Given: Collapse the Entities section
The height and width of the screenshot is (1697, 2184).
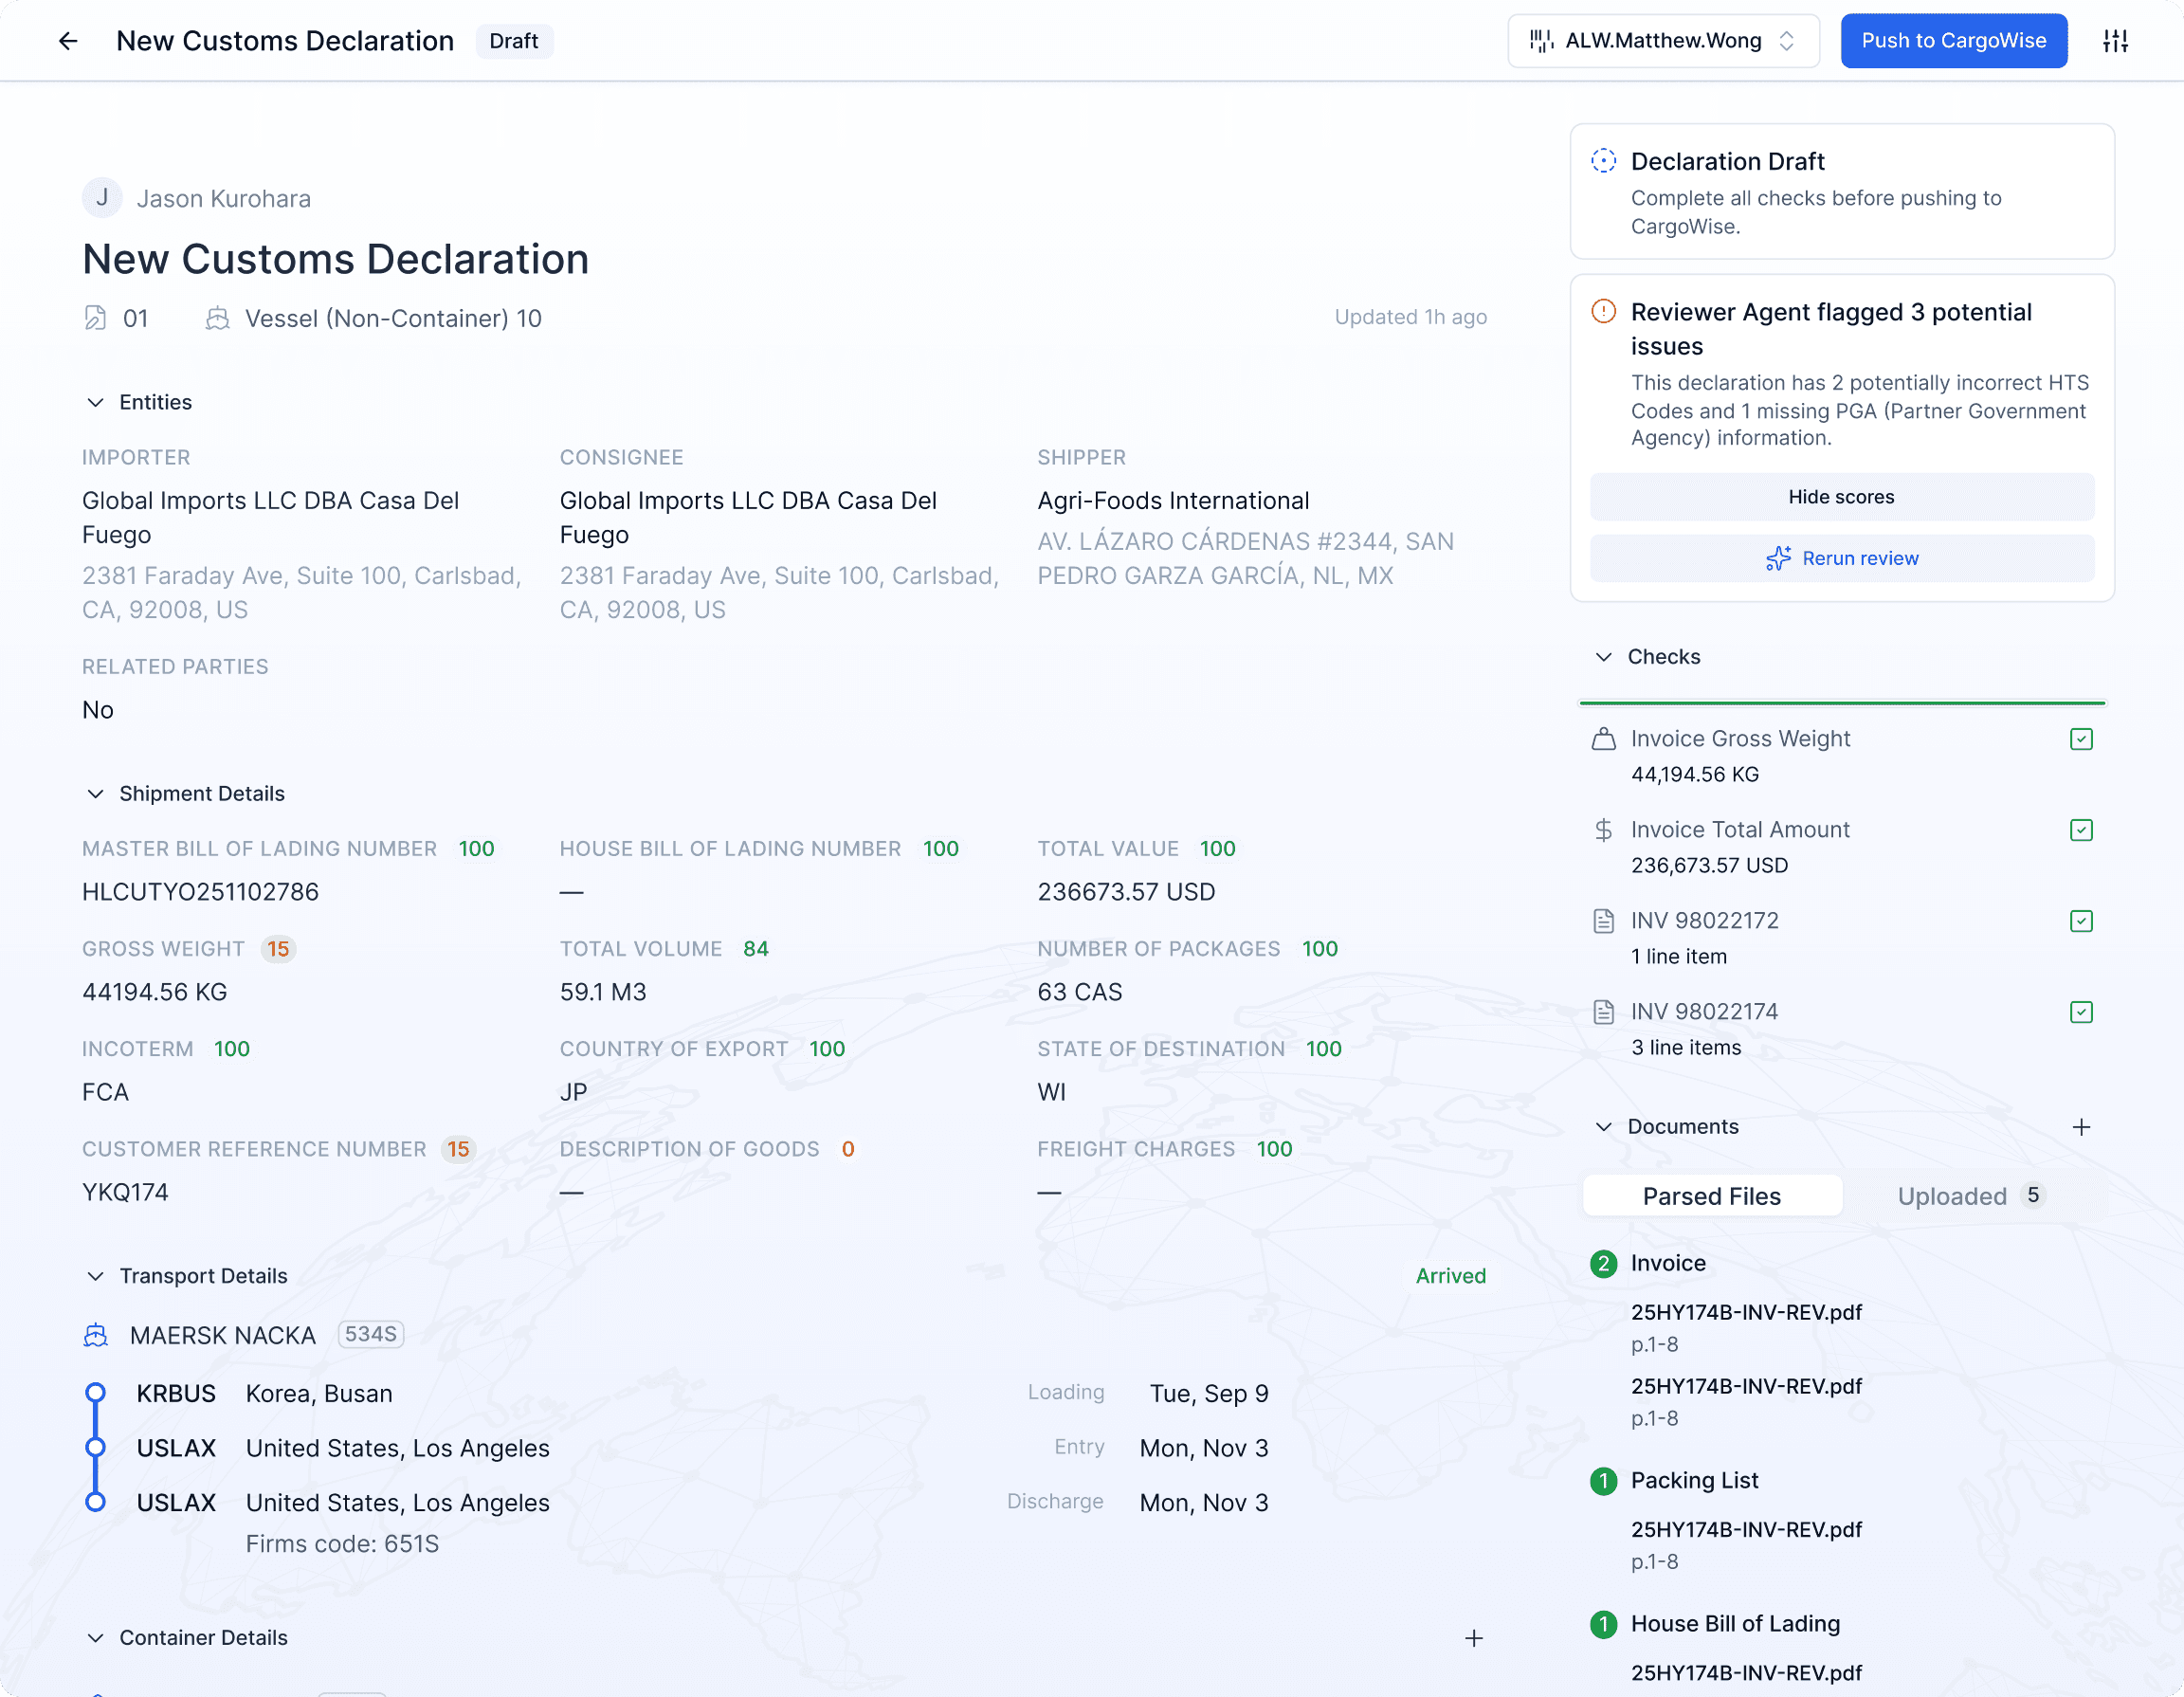Looking at the screenshot, I should coord(95,402).
